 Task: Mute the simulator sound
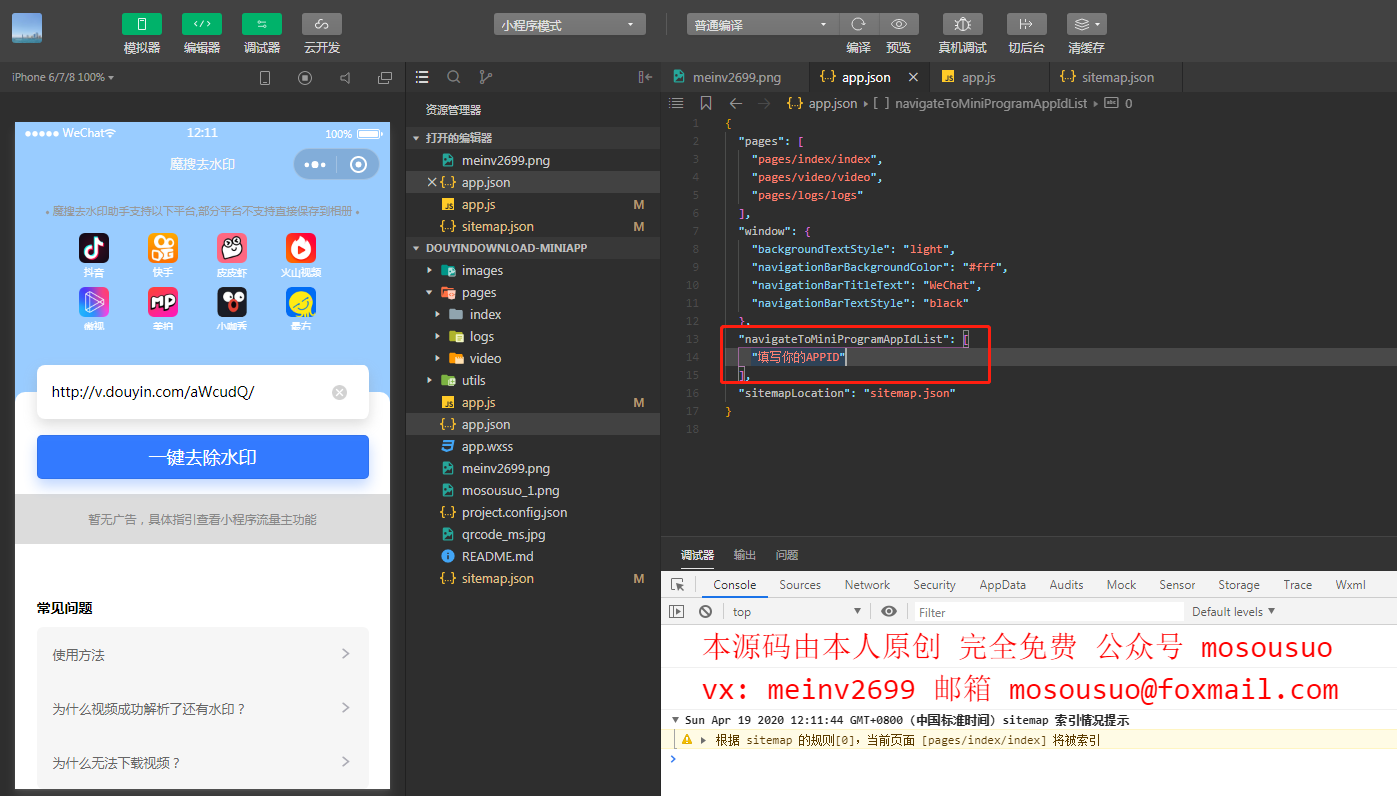click(345, 78)
